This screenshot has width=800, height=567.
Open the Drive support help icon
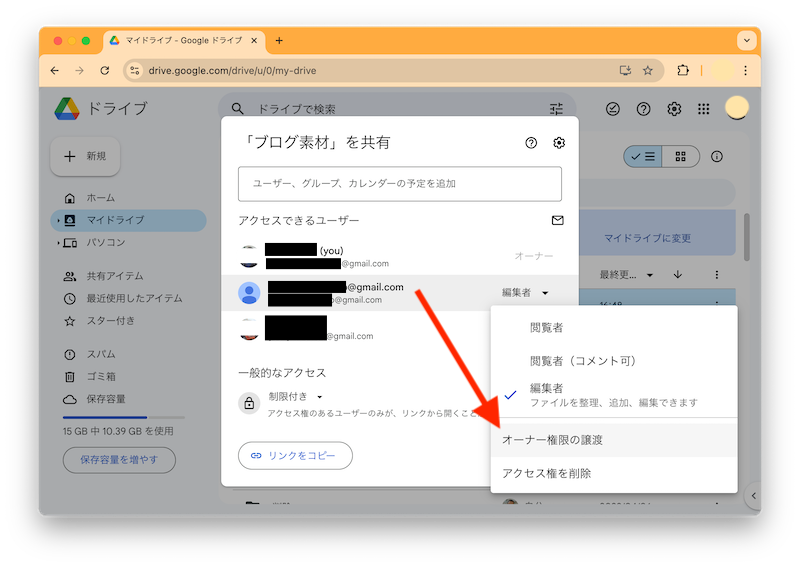[643, 108]
